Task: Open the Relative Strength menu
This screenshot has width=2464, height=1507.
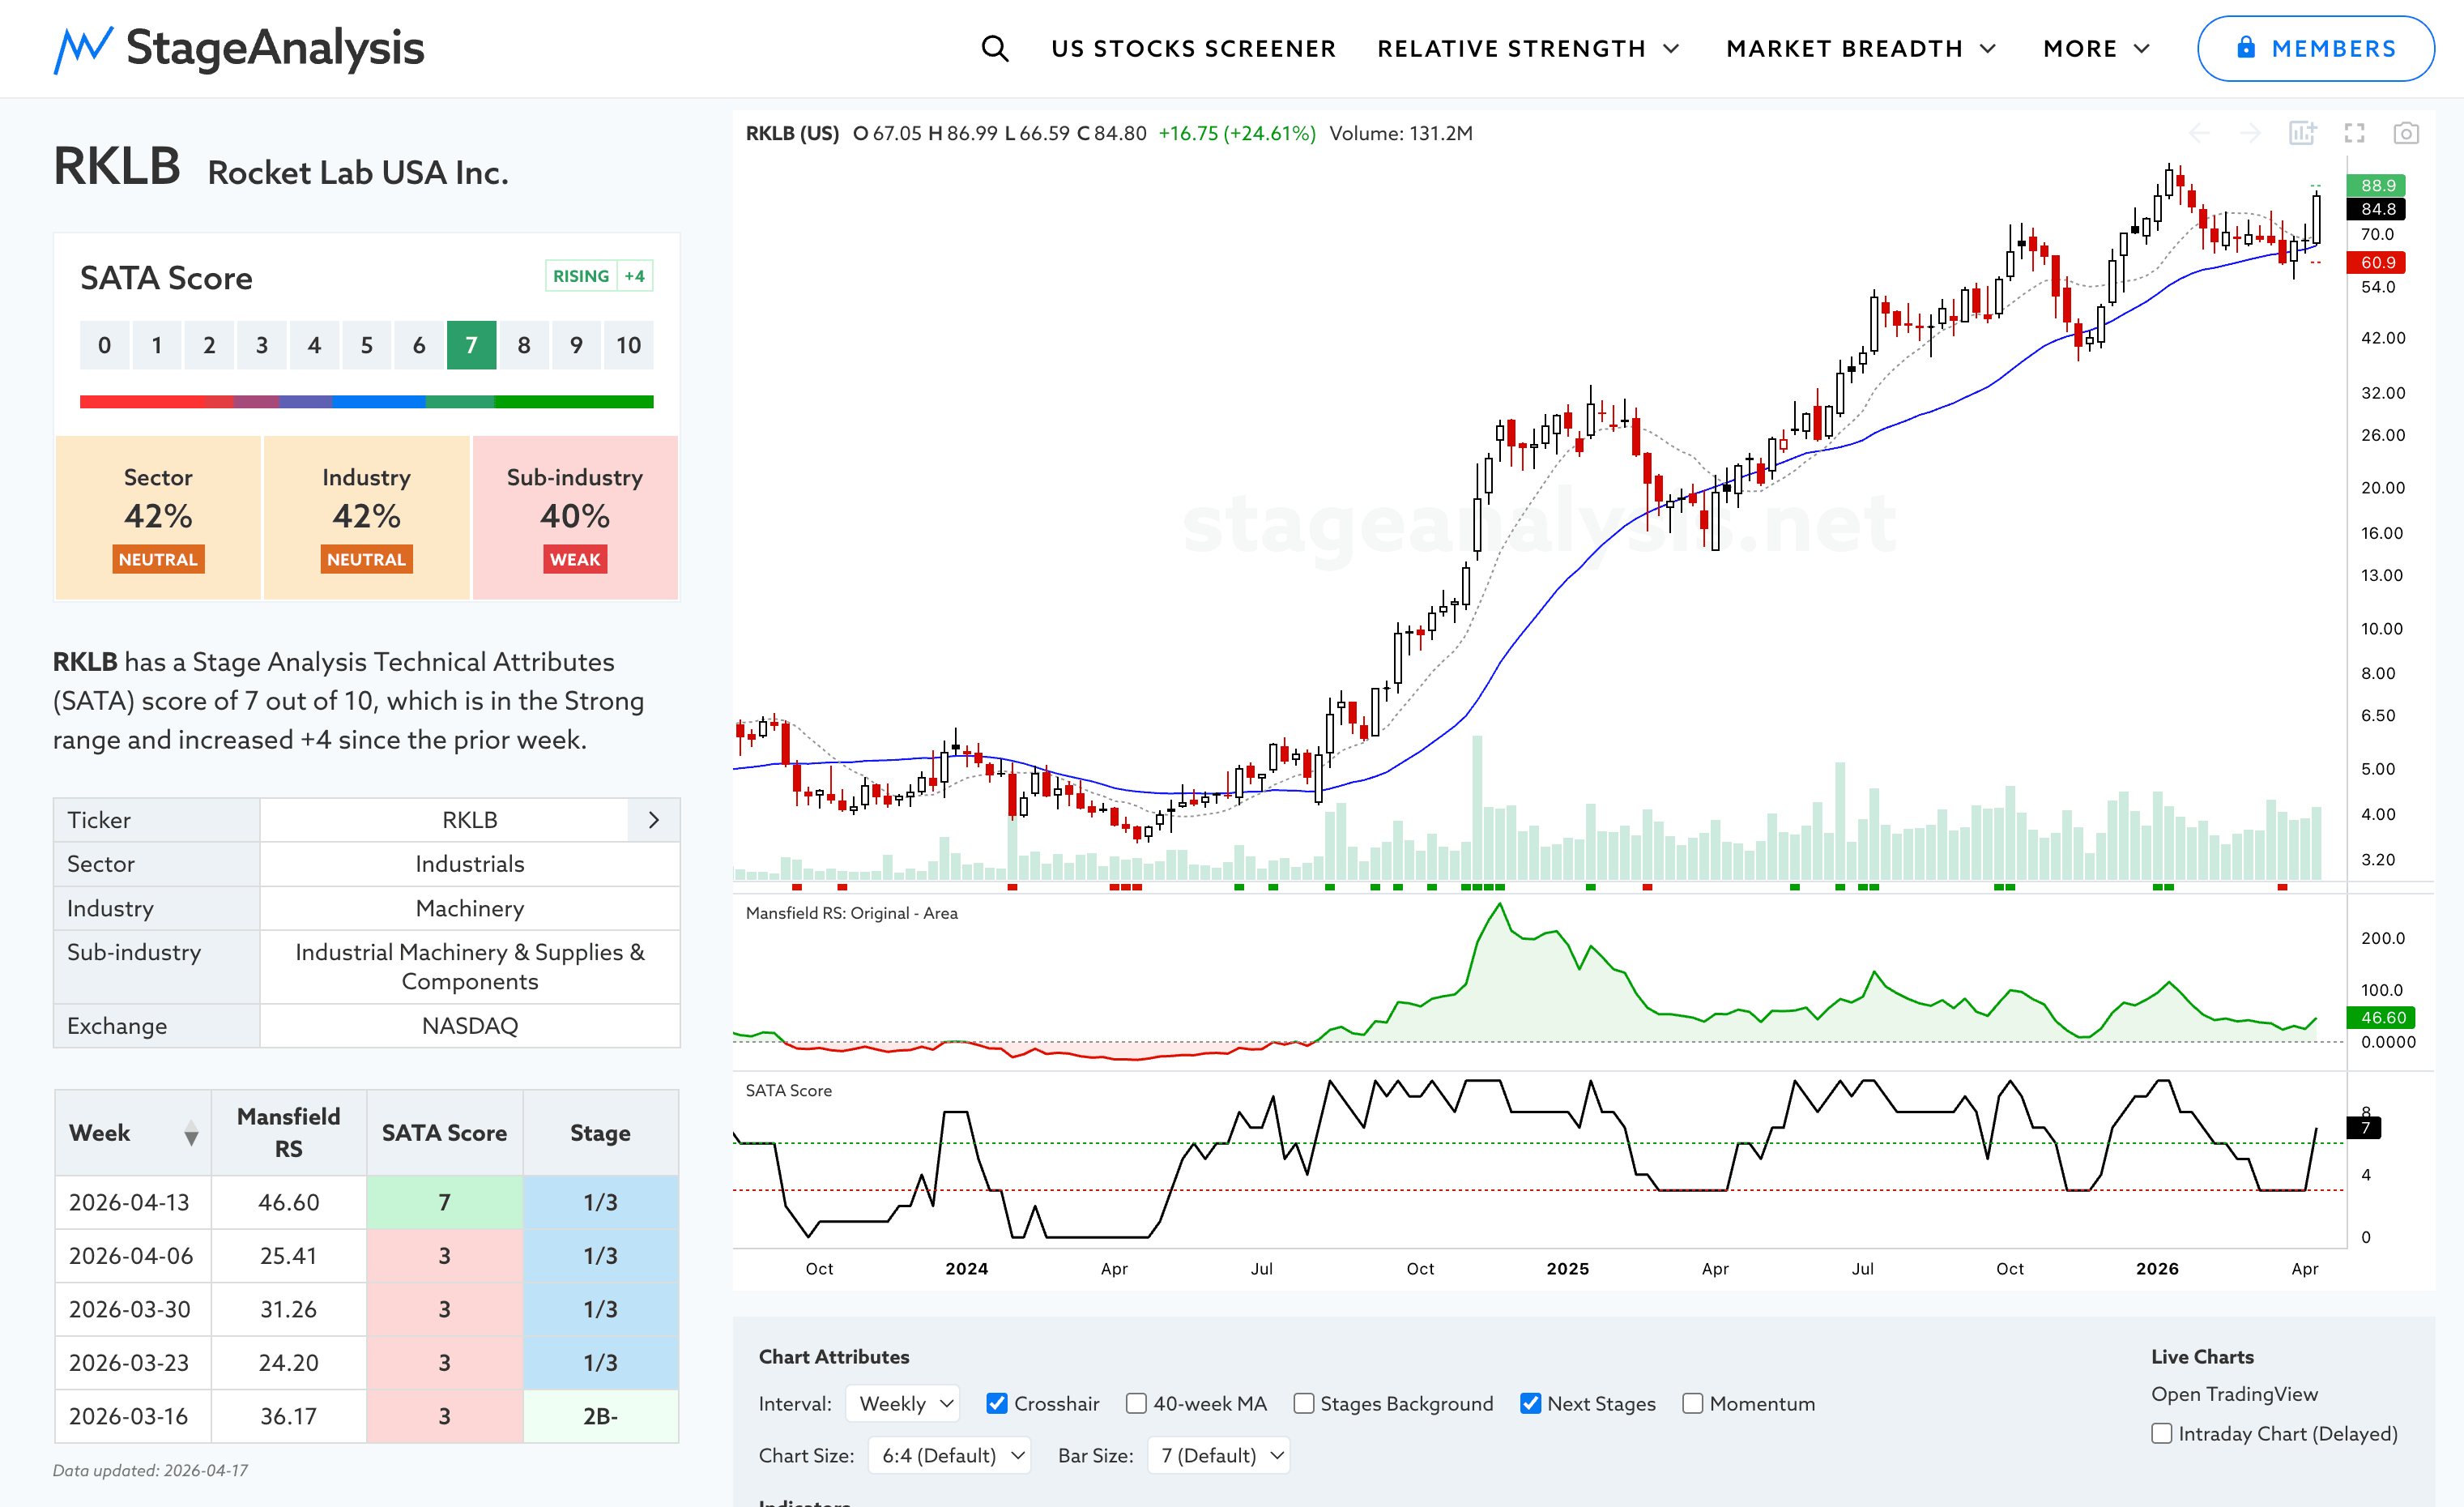Action: tap(1527, 48)
